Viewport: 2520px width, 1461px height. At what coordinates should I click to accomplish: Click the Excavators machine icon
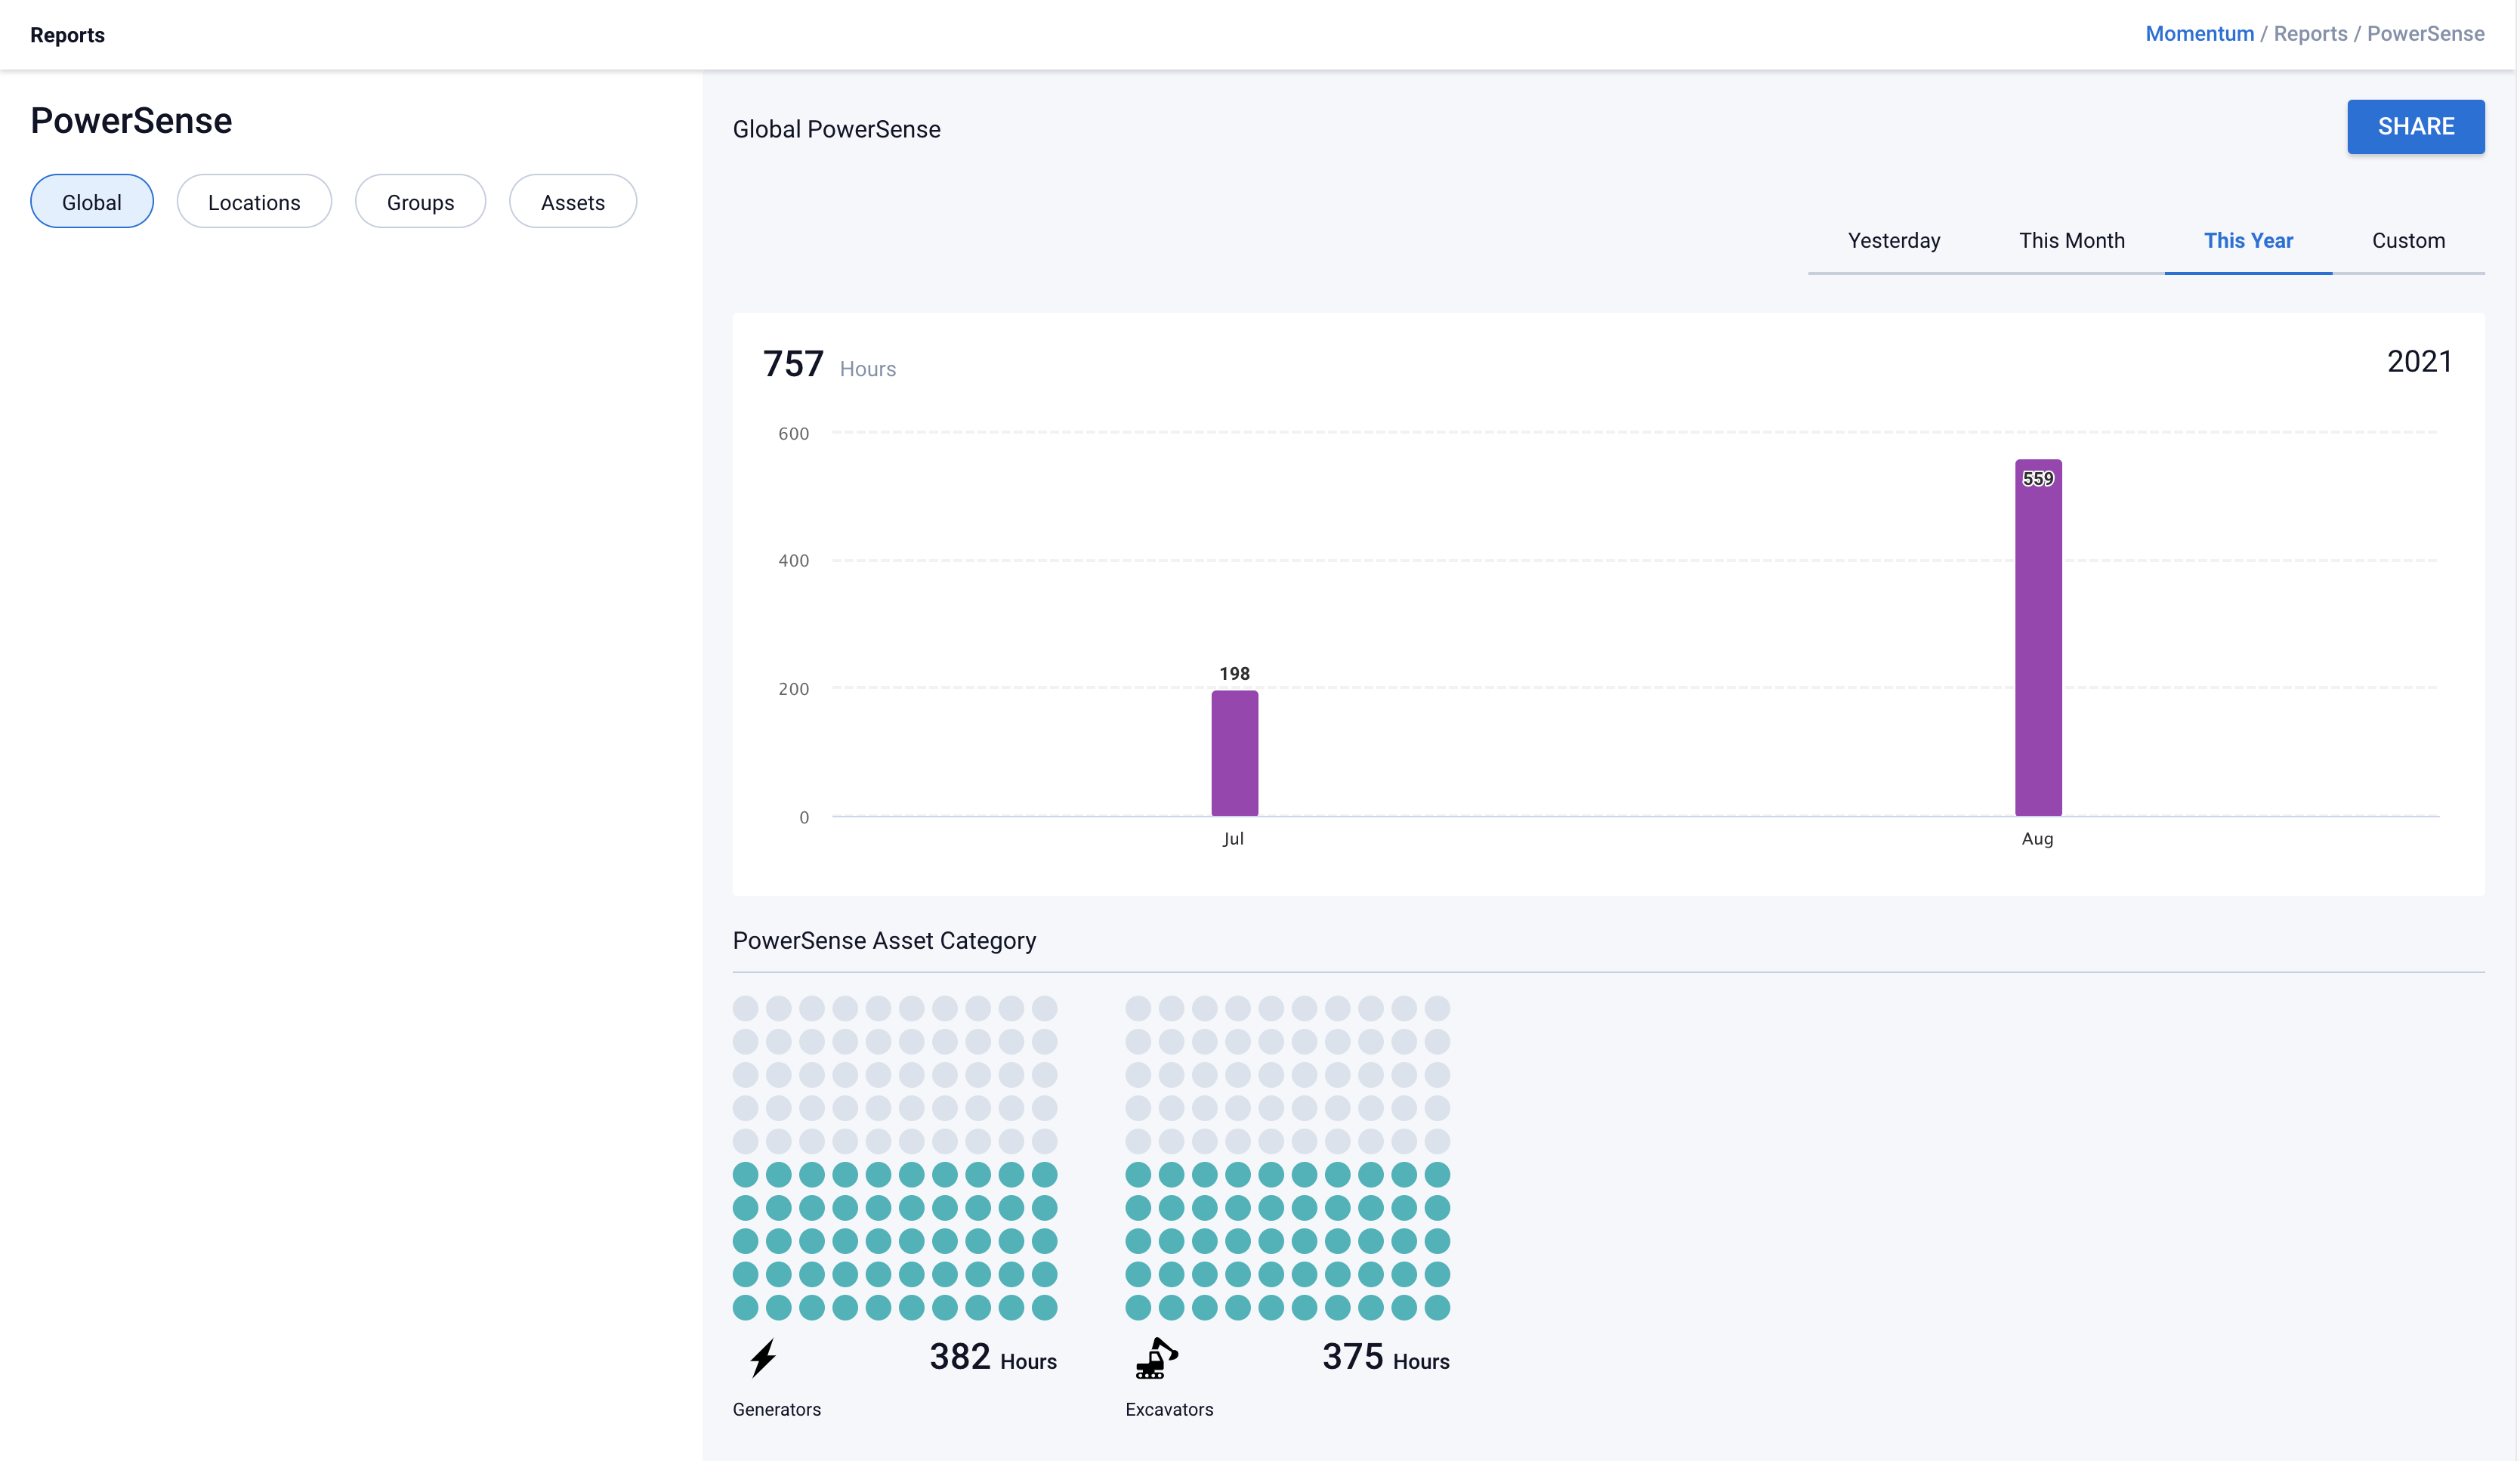(1156, 1358)
